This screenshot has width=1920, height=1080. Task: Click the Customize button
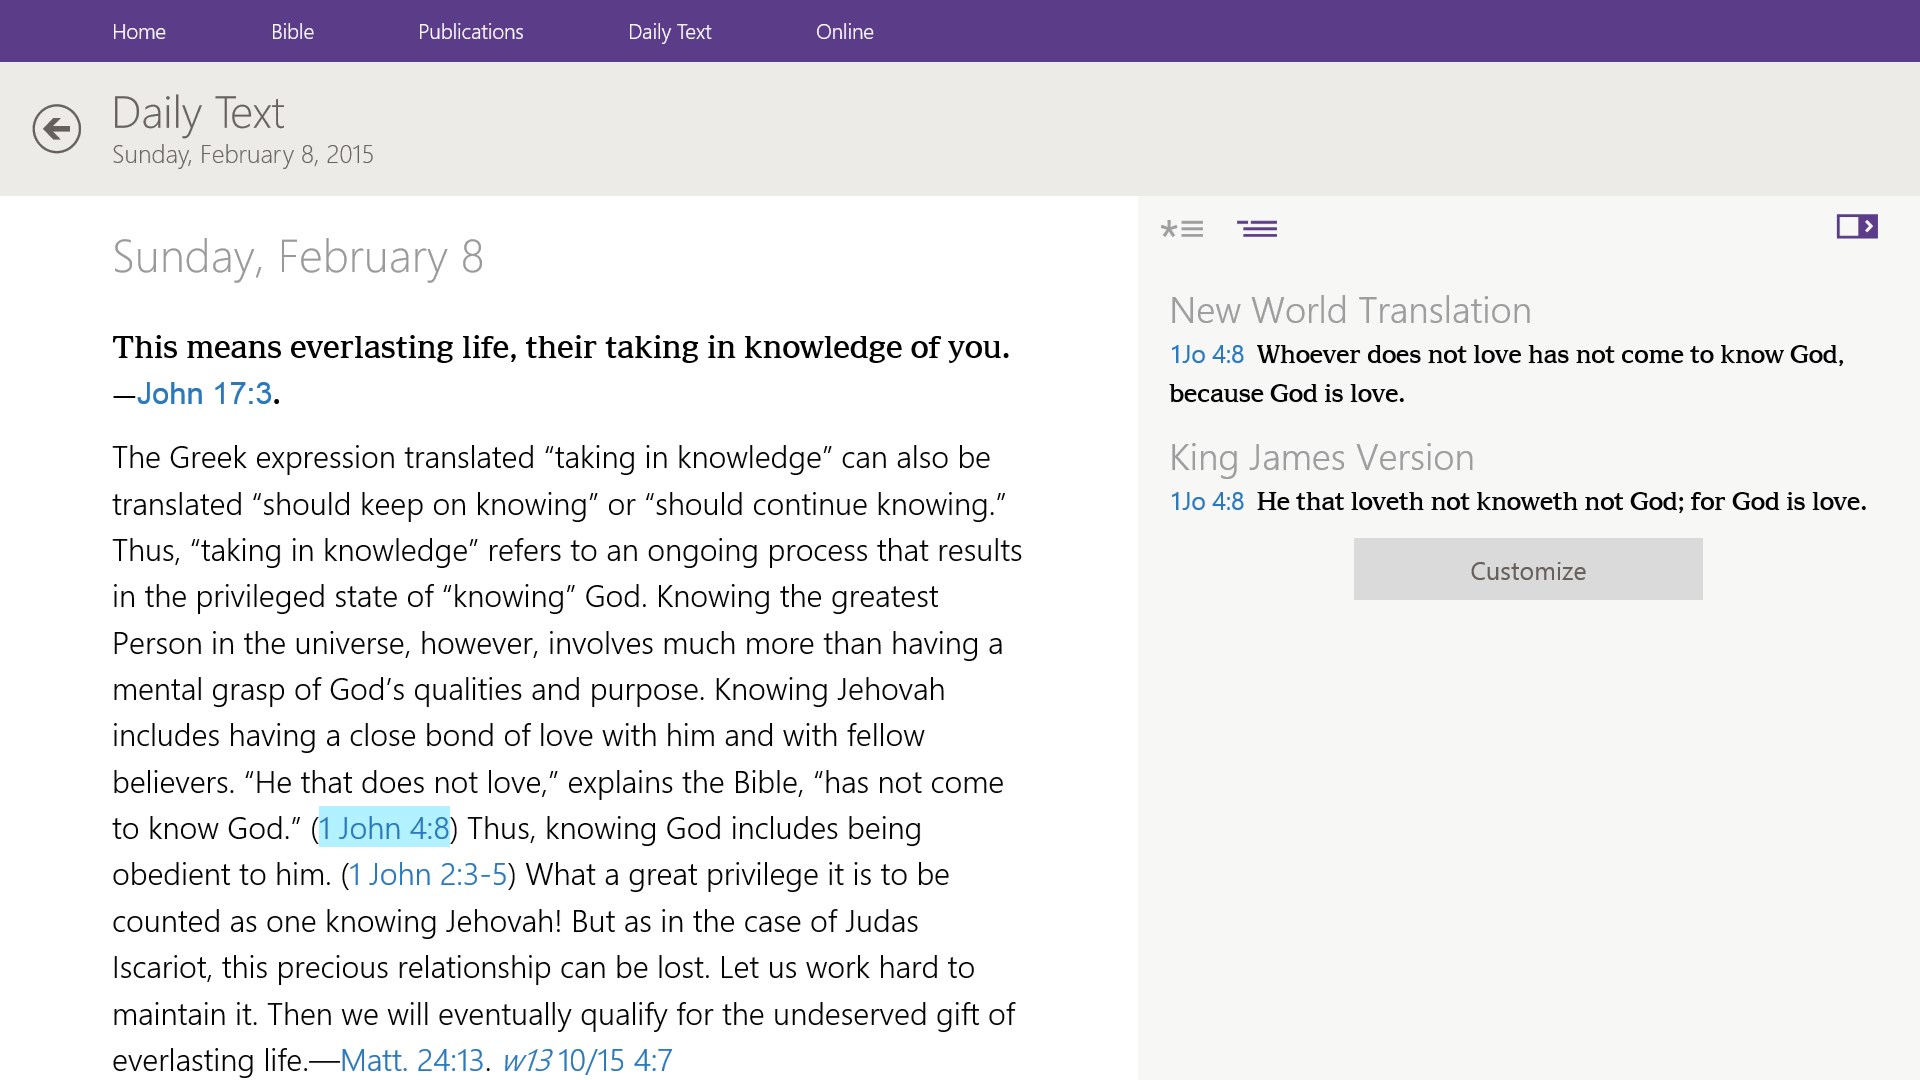tap(1527, 570)
